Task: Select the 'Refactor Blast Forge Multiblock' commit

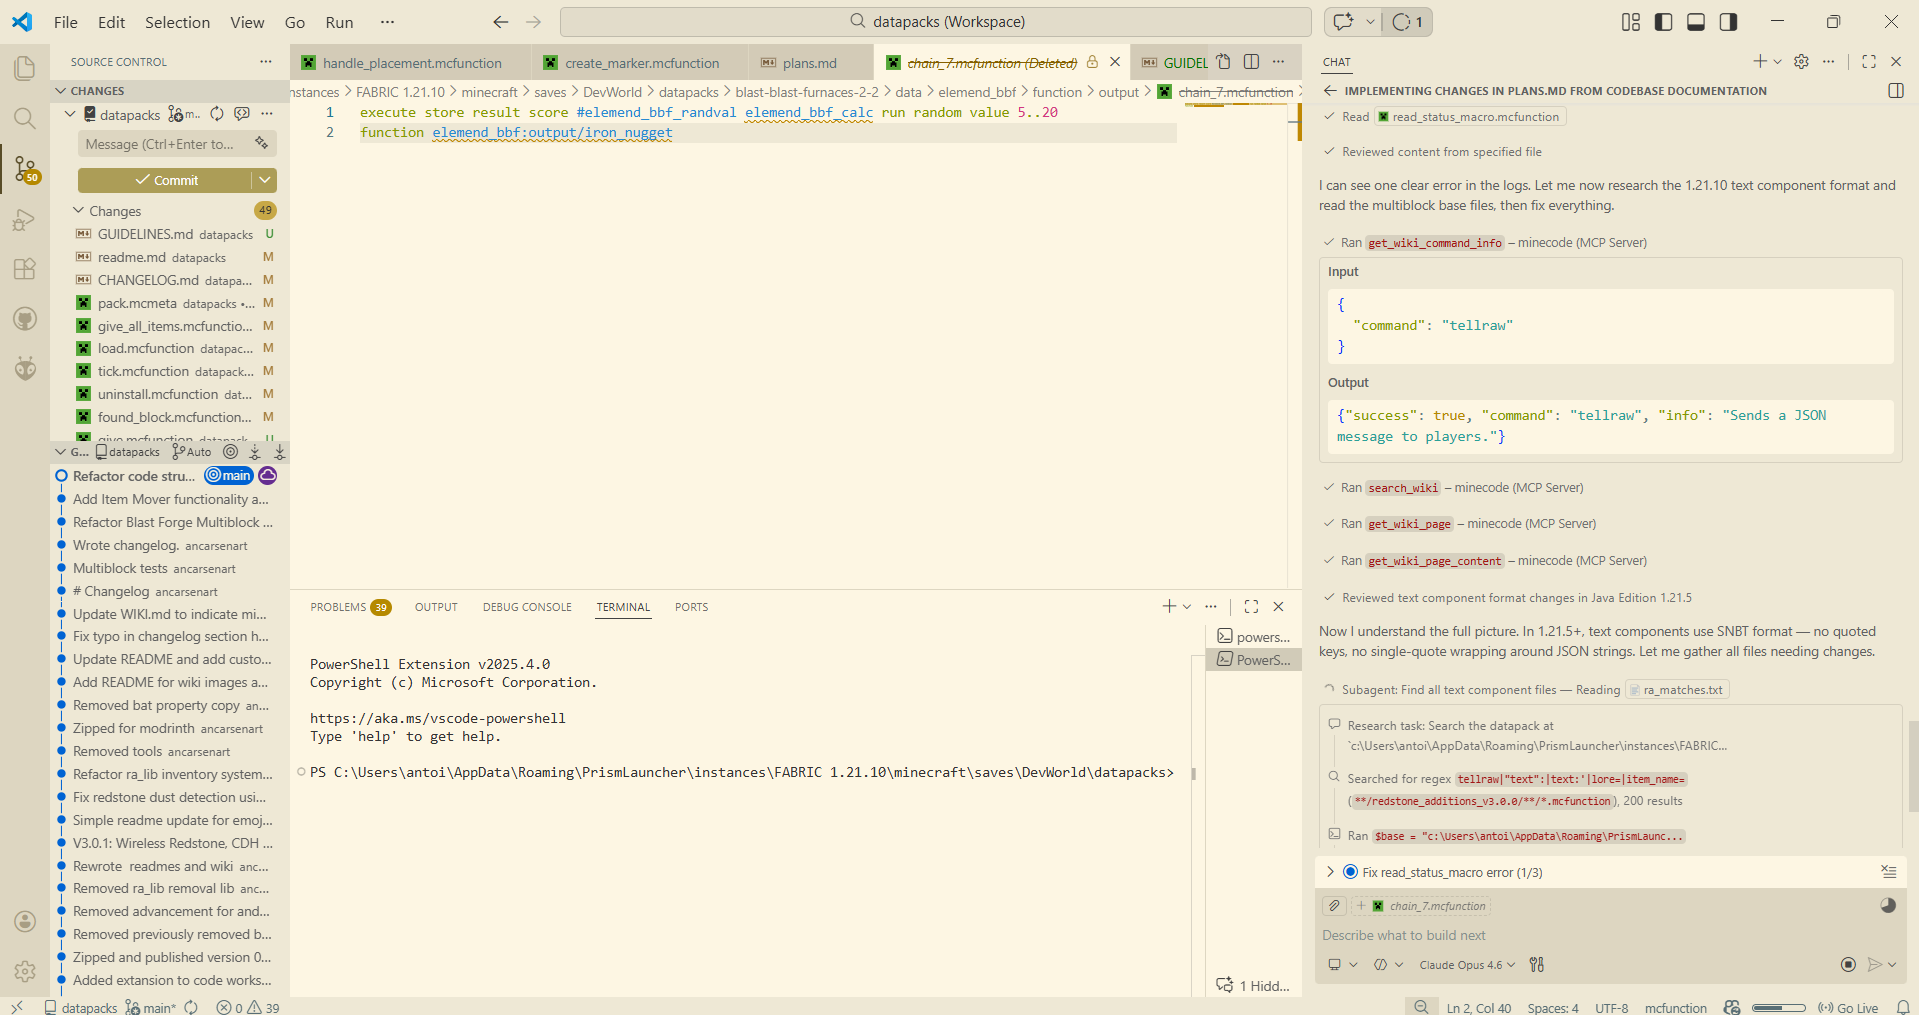Action: click(x=172, y=522)
